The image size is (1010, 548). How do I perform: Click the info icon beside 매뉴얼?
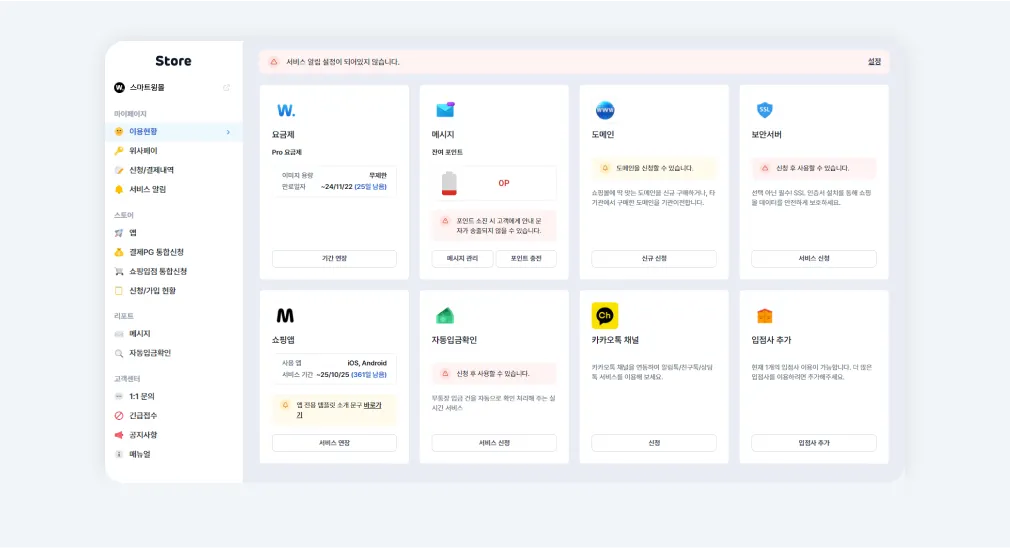coord(119,454)
